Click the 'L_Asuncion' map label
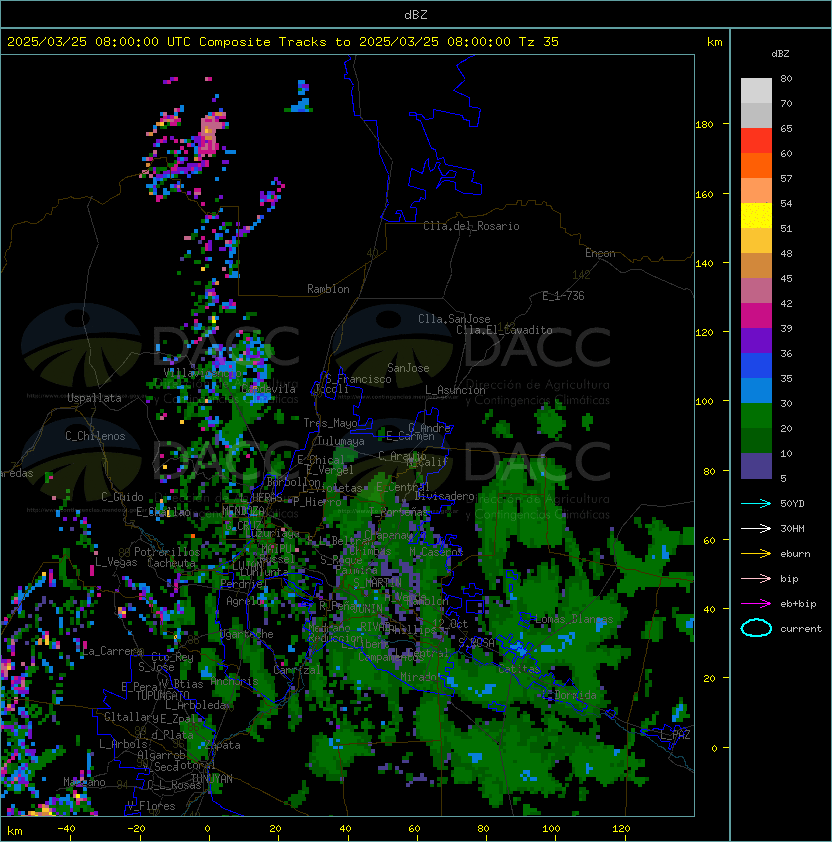The width and height of the screenshot is (832, 842). (455, 390)
